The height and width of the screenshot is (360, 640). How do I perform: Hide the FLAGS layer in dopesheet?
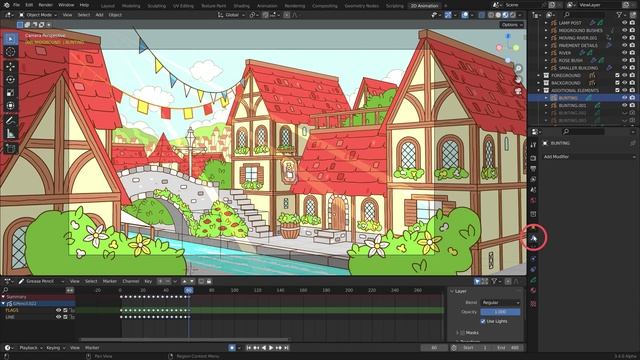(58, 310)
